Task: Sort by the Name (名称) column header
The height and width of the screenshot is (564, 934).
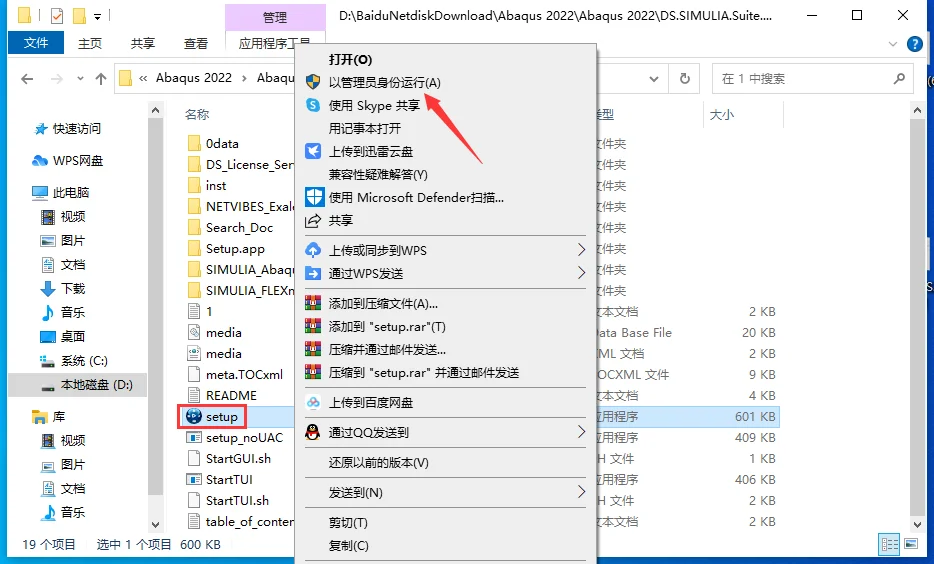Action: coord(197,114)
